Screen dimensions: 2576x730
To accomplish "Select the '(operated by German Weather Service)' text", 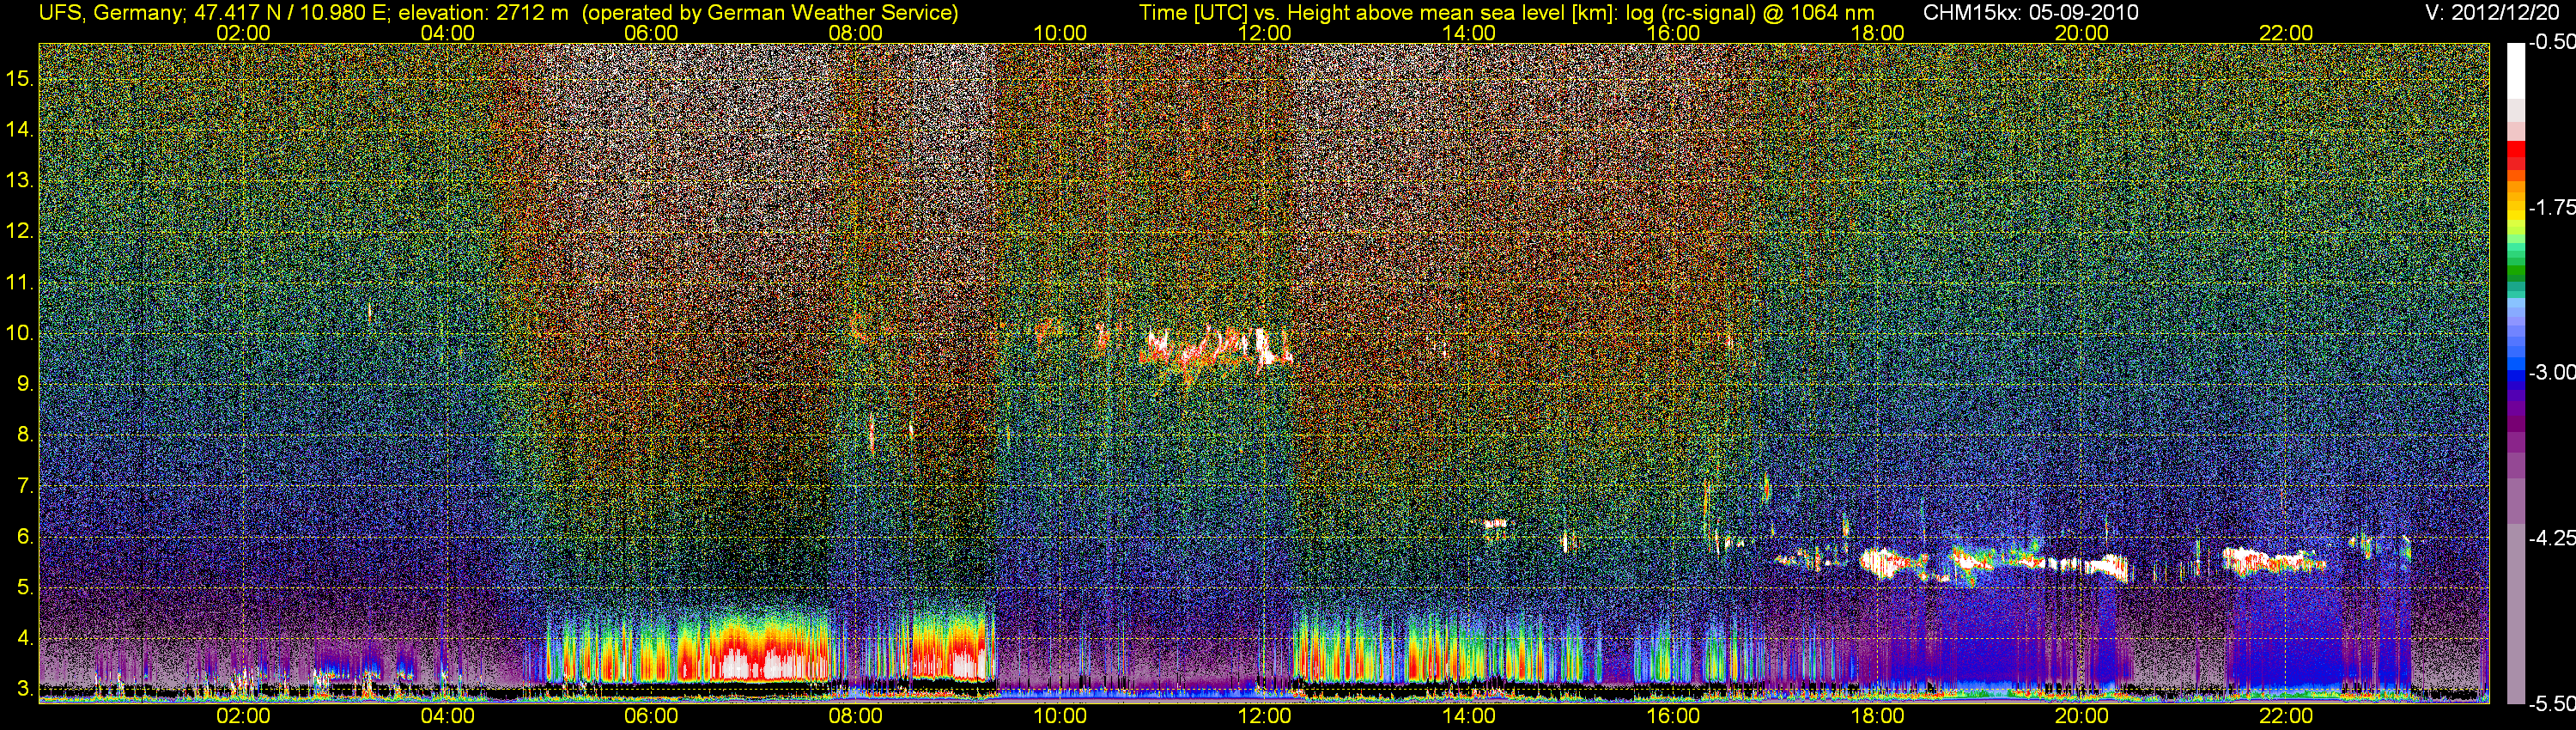I will pyautogui.click(x=770, y=13).
